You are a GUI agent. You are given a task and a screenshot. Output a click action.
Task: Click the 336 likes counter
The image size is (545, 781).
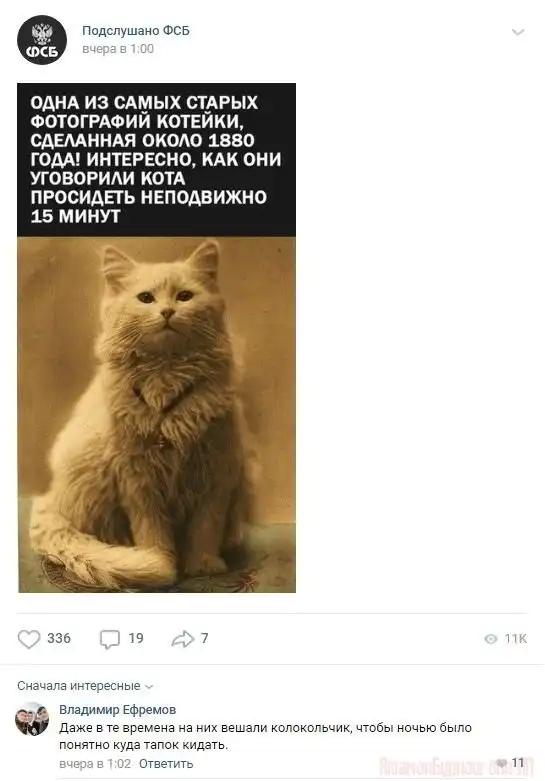point(59,638)
